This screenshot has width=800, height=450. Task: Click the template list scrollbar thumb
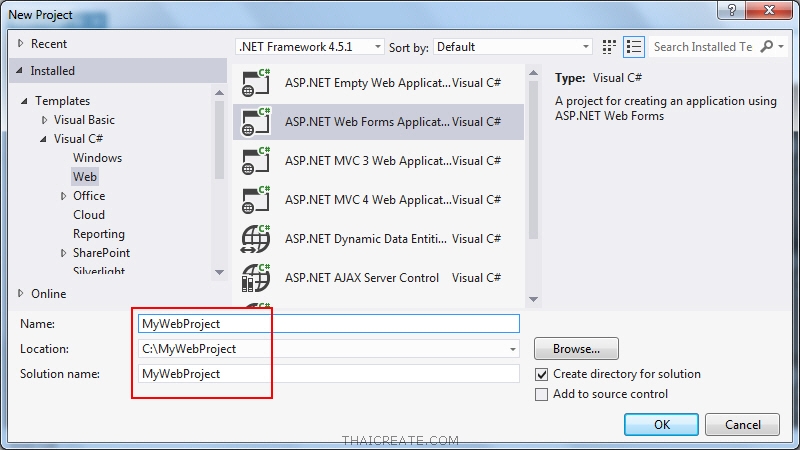[x=534, y=160]
